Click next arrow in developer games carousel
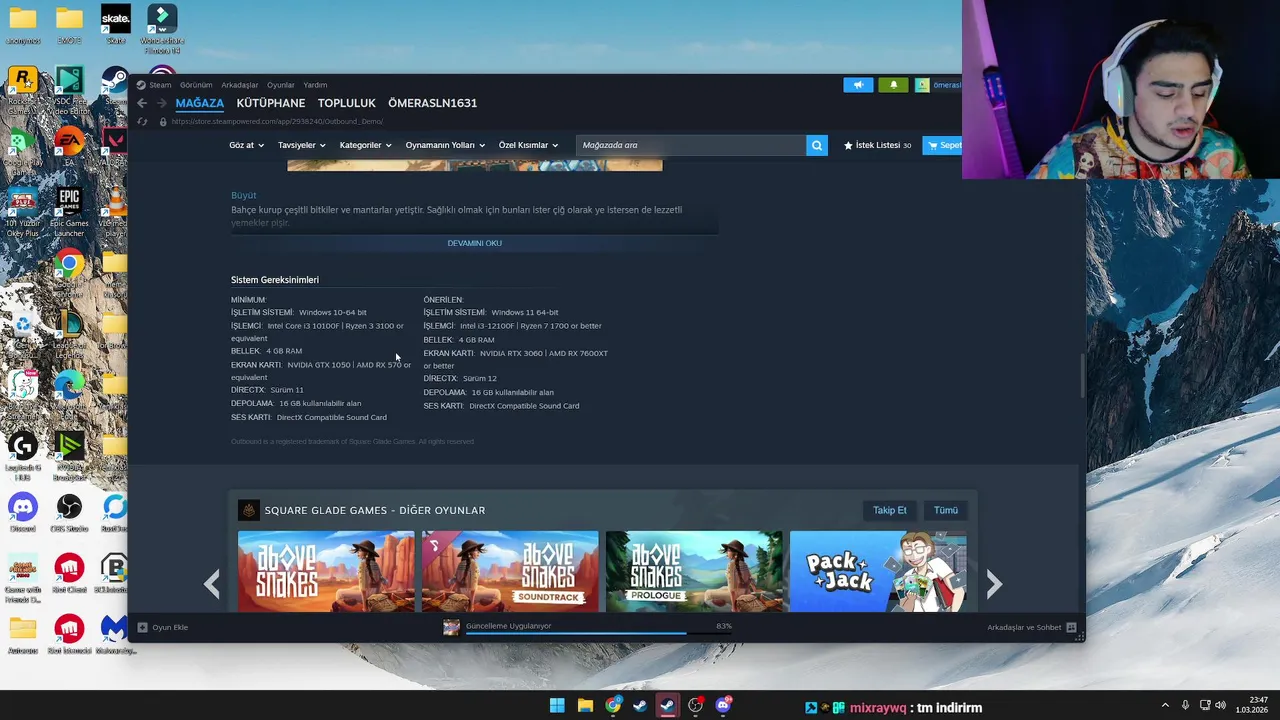Image resolution: width=1280 pixels, height=720 pixels. click(993, 584)
